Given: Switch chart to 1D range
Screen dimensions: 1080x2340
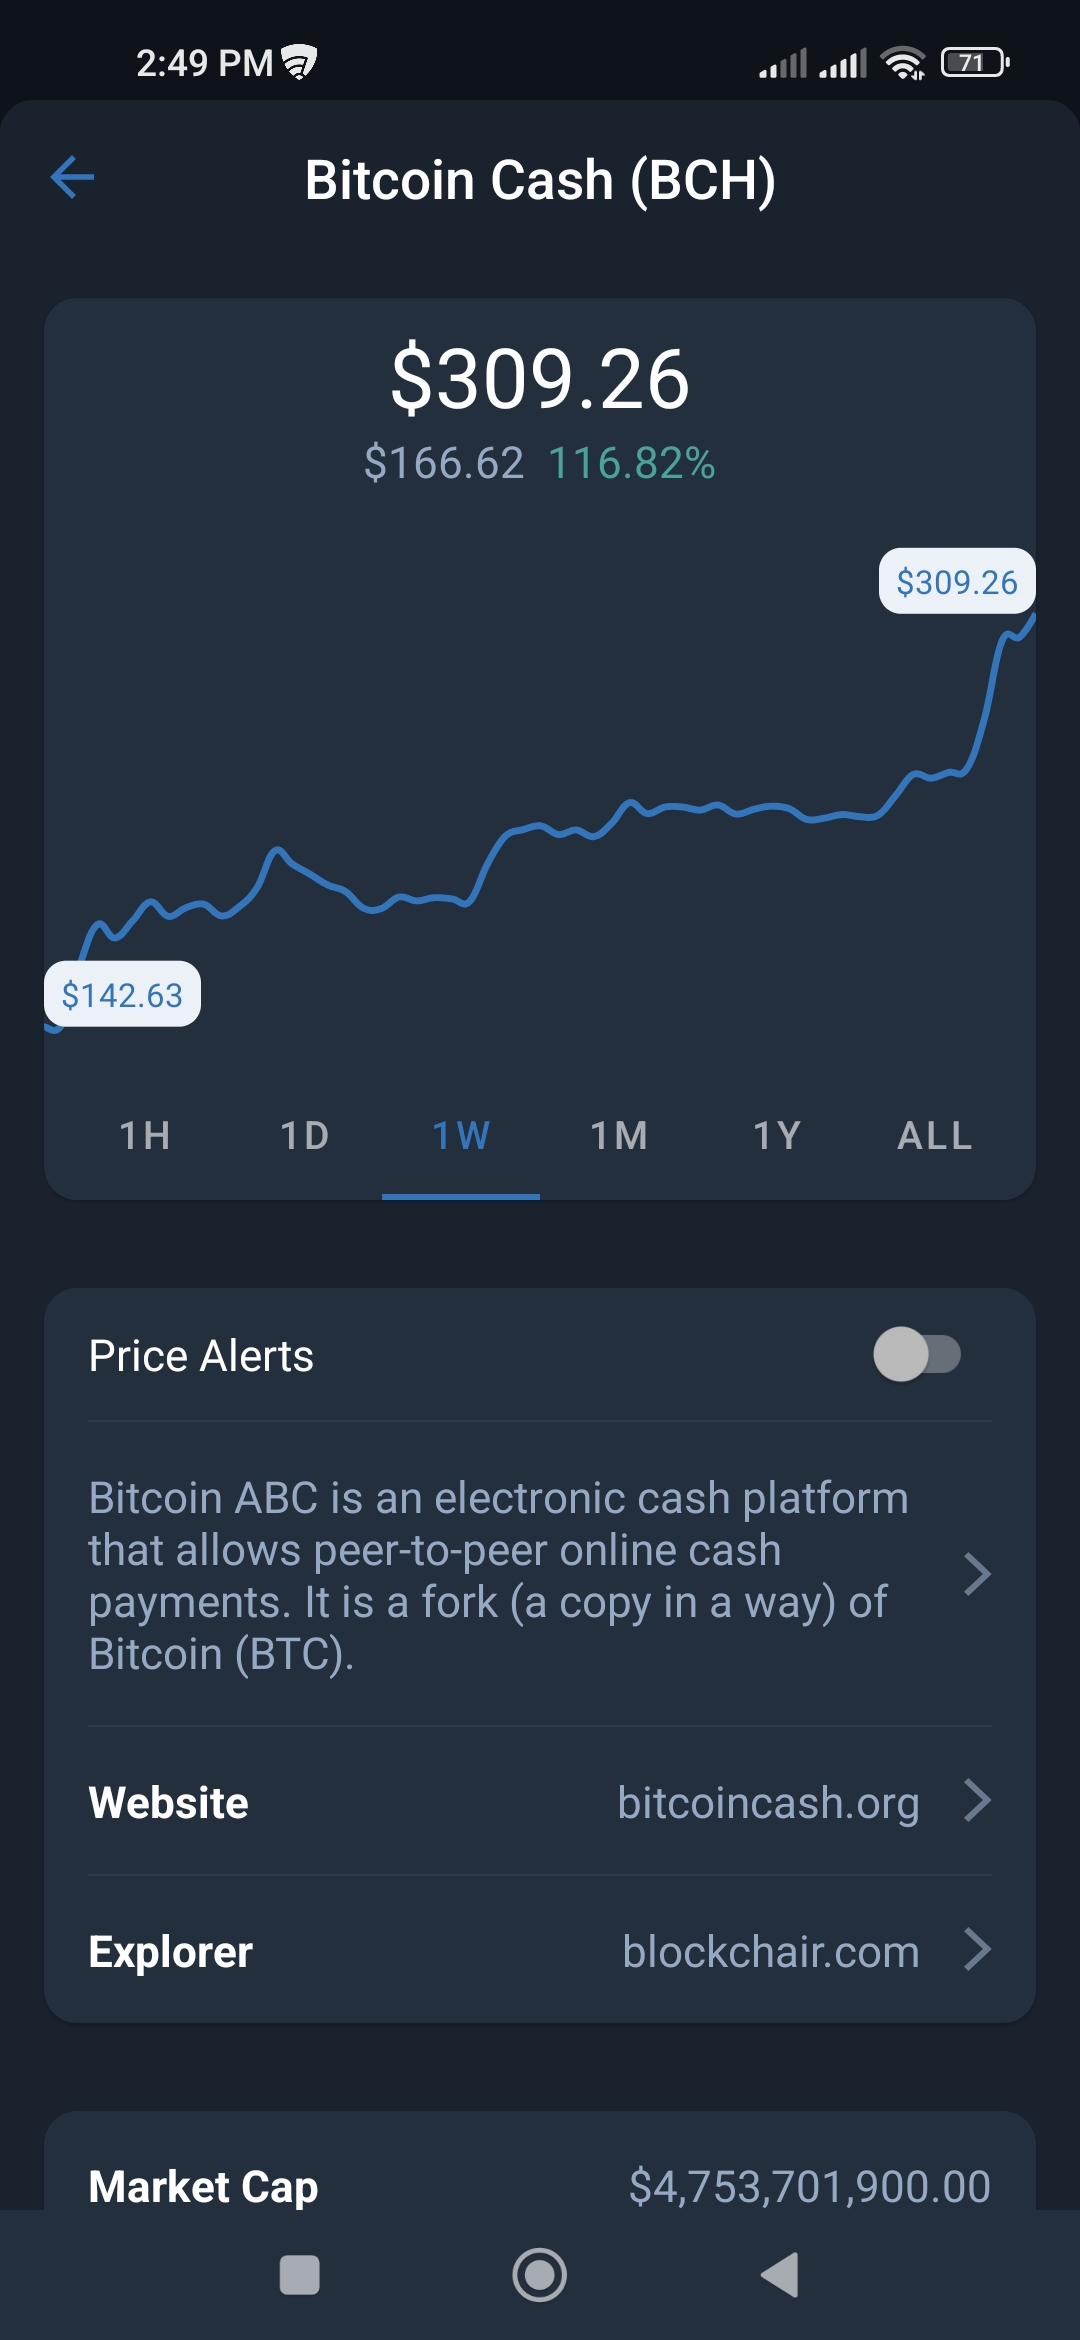Looking at the screenshot, I should tap(304, 1136).
